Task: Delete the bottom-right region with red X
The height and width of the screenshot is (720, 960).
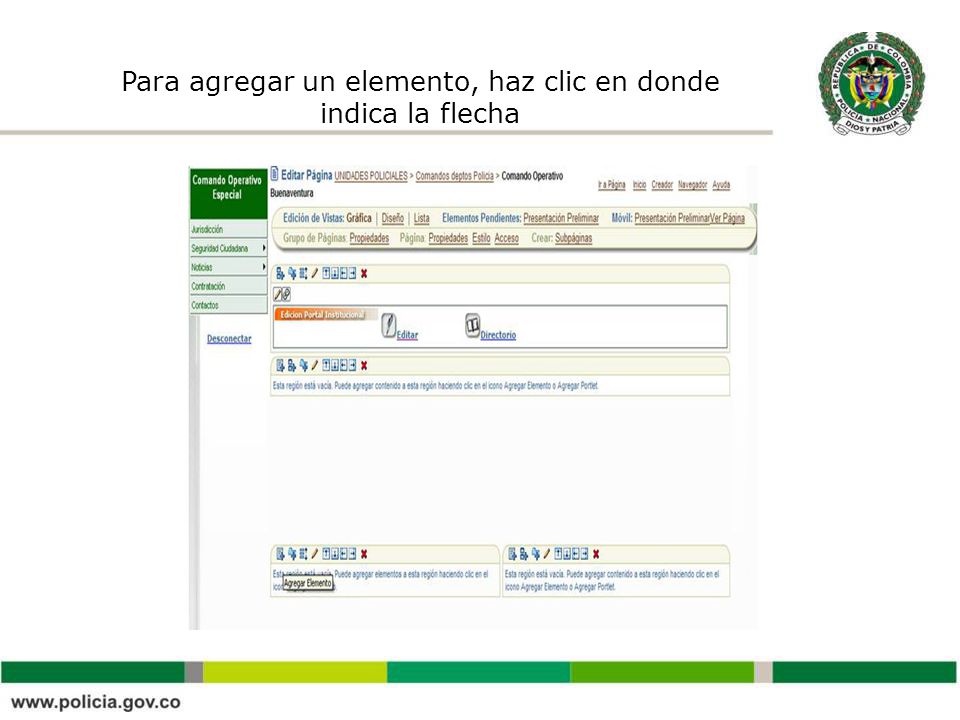Action: point(596,554)
